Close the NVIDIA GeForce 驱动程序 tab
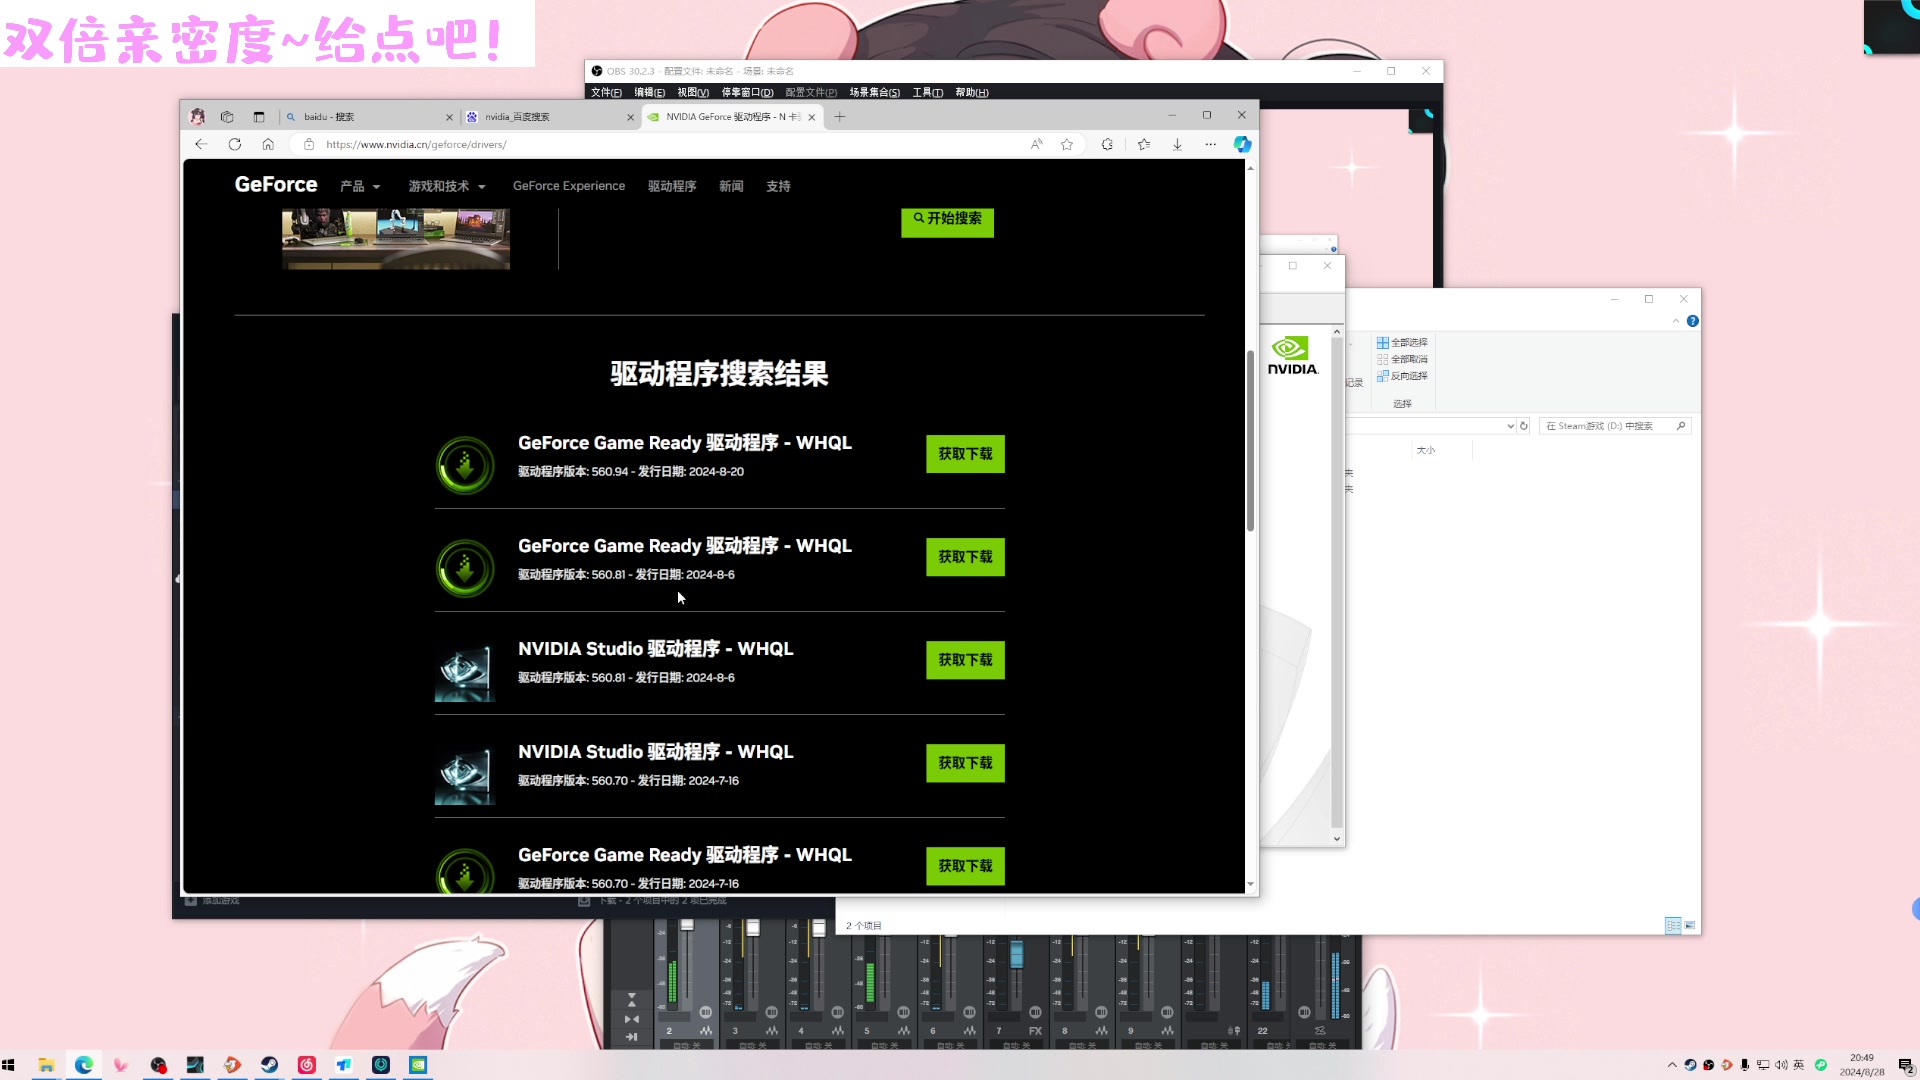Image resolution: width=1920 pixels, height=1080 pixels. (812, 117)
